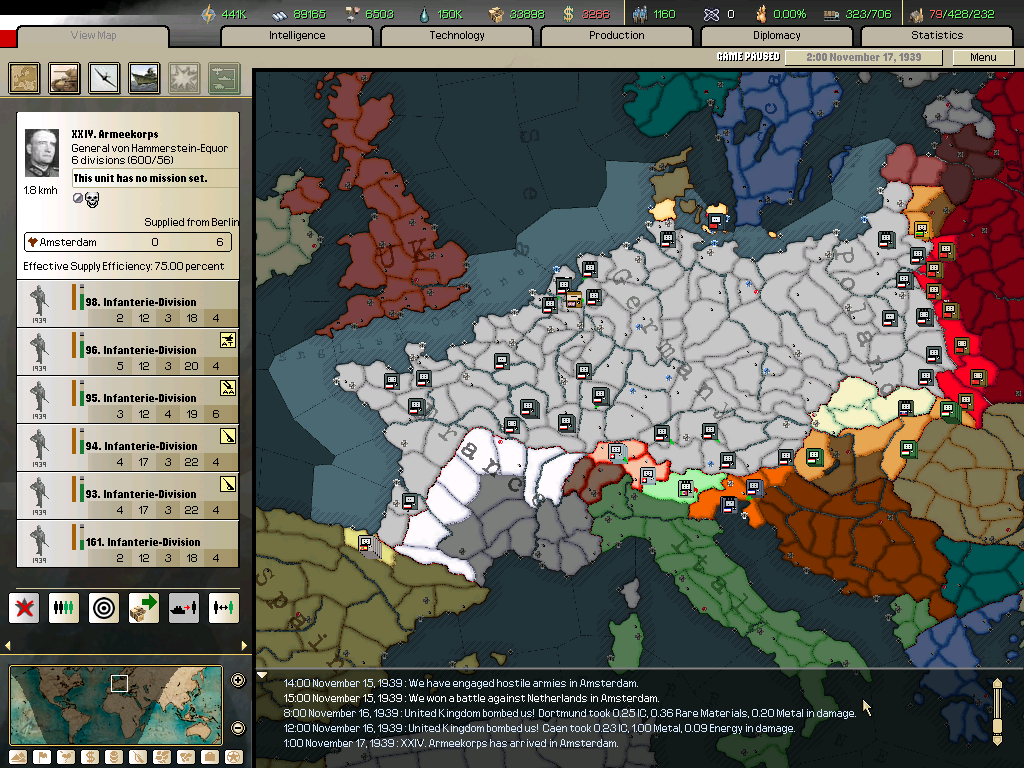Click log entry about Dortmund being bombed
The width and height of the screenshot is (1024, 768).
tap(569, 713)
